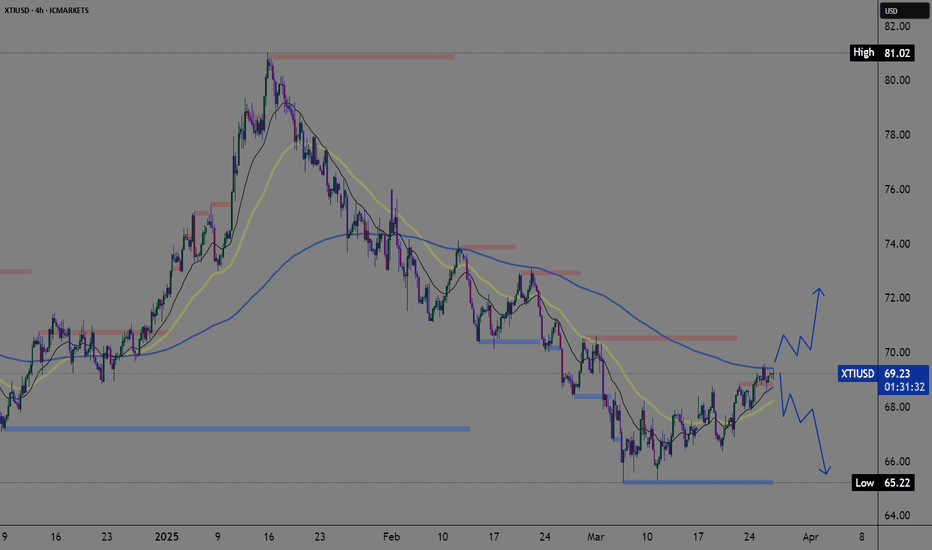Click the countdown timer 01:31:32 label
Image resolution: width=932 pixels, height=550 pixels.
point(904,387)
